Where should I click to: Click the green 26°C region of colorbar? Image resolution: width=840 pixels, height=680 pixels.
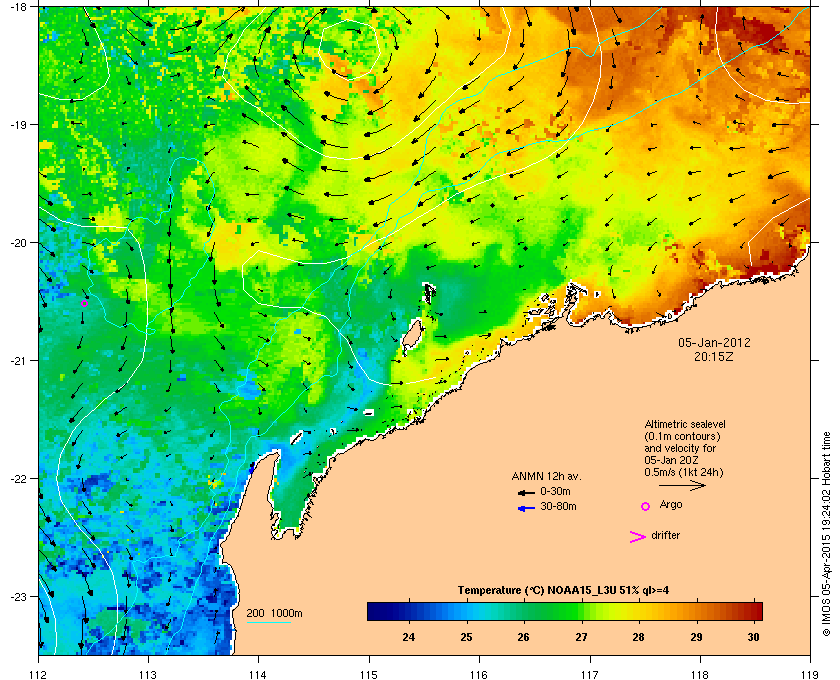coord(523,611)
